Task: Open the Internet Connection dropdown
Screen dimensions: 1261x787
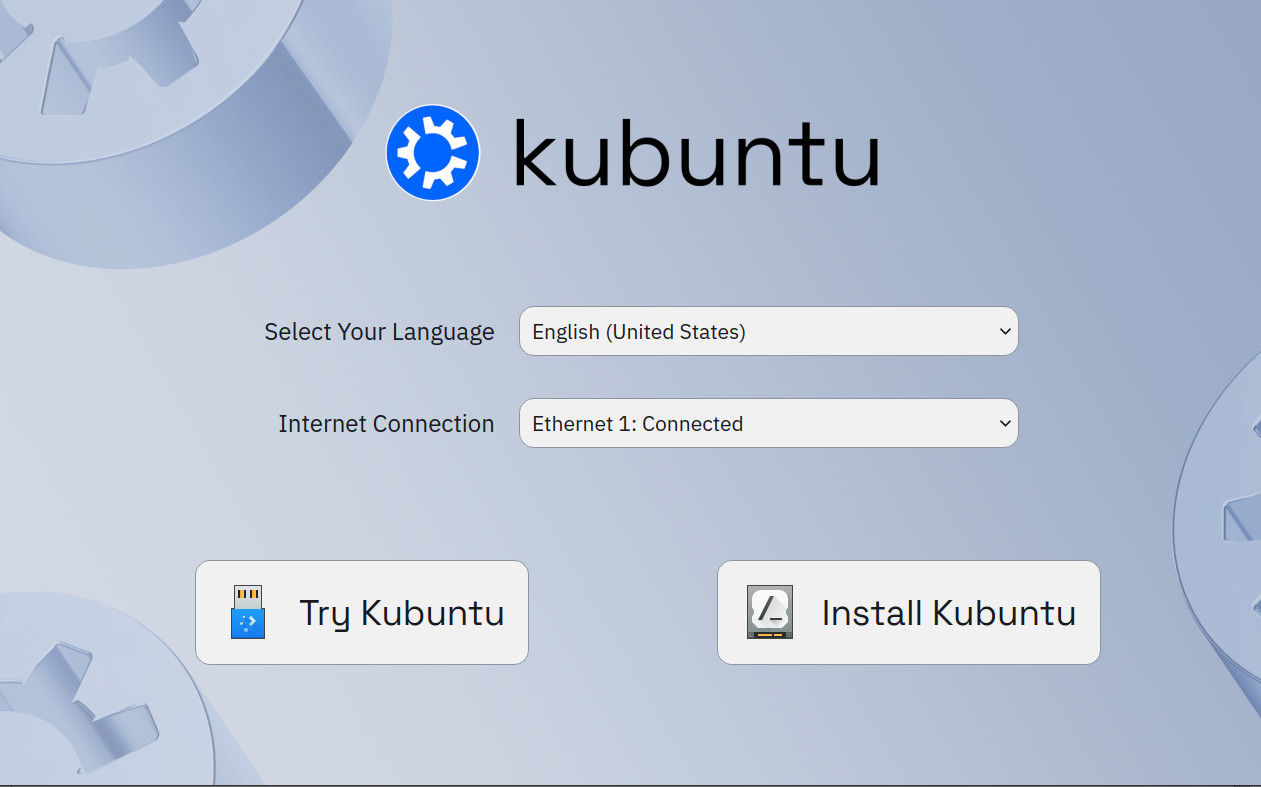Action: (x=768, y=423)
